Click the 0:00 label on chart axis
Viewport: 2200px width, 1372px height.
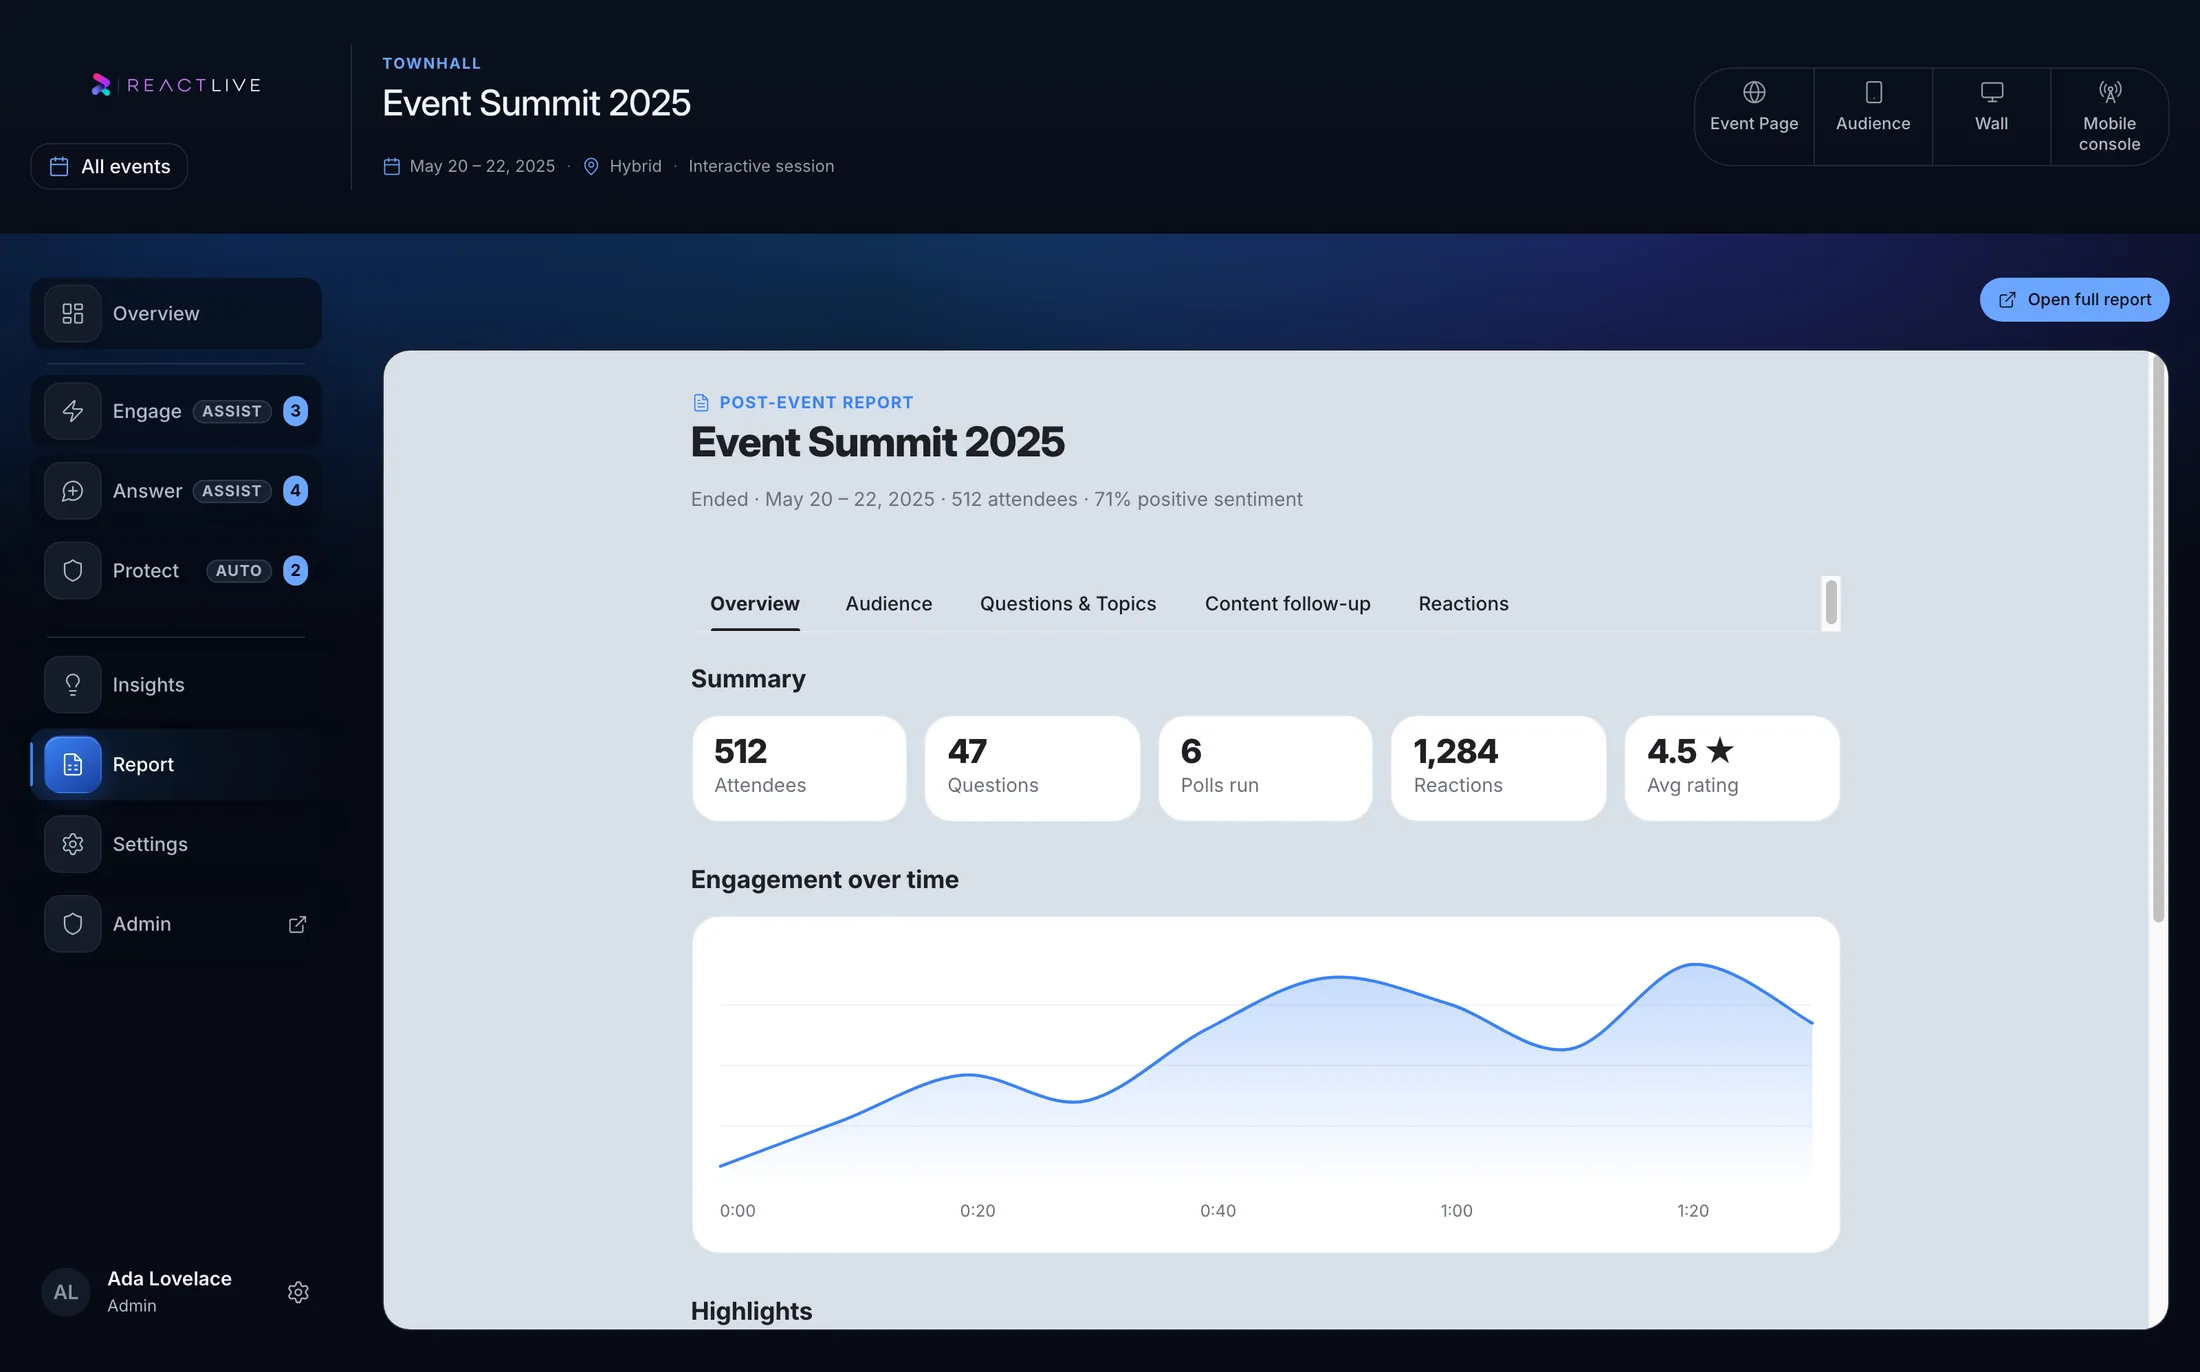(738, 1210)
